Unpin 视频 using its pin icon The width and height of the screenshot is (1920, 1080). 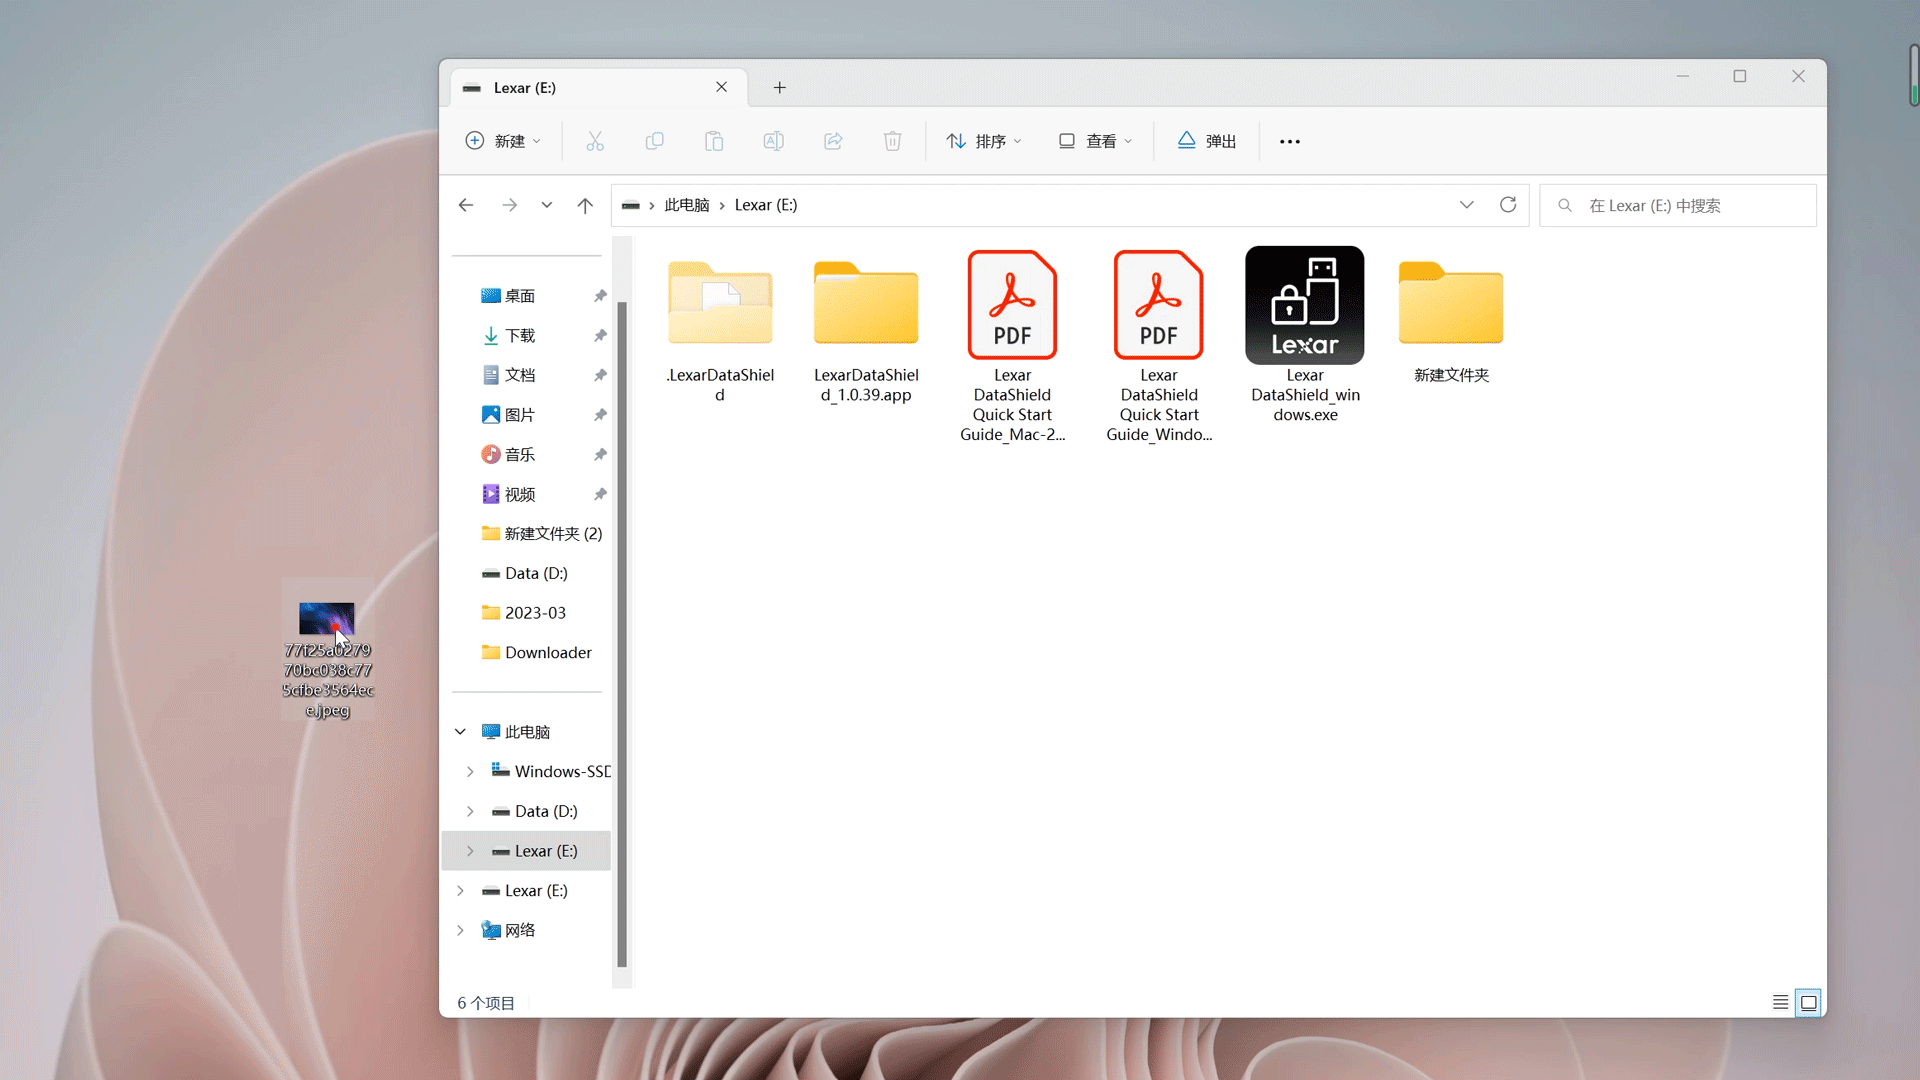point(600,494)
